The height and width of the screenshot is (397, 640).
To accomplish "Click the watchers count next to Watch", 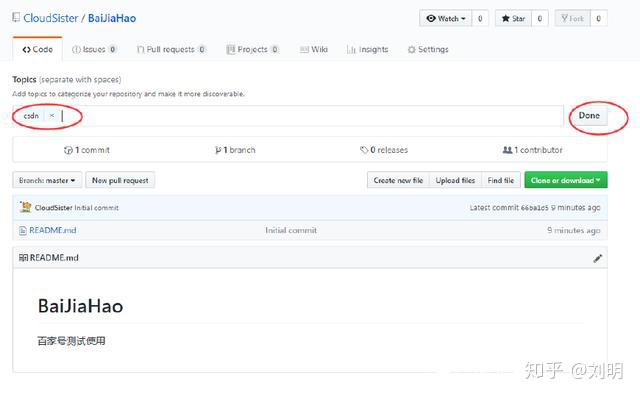I will pyautogui.click(x=480, y=18).
